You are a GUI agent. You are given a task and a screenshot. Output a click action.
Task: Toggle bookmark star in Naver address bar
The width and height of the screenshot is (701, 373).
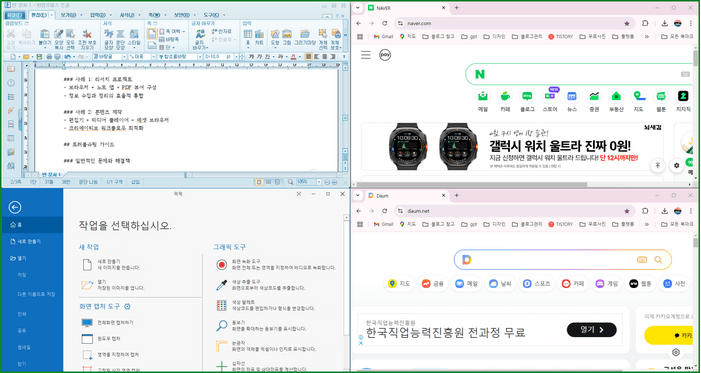click(627, 23)
